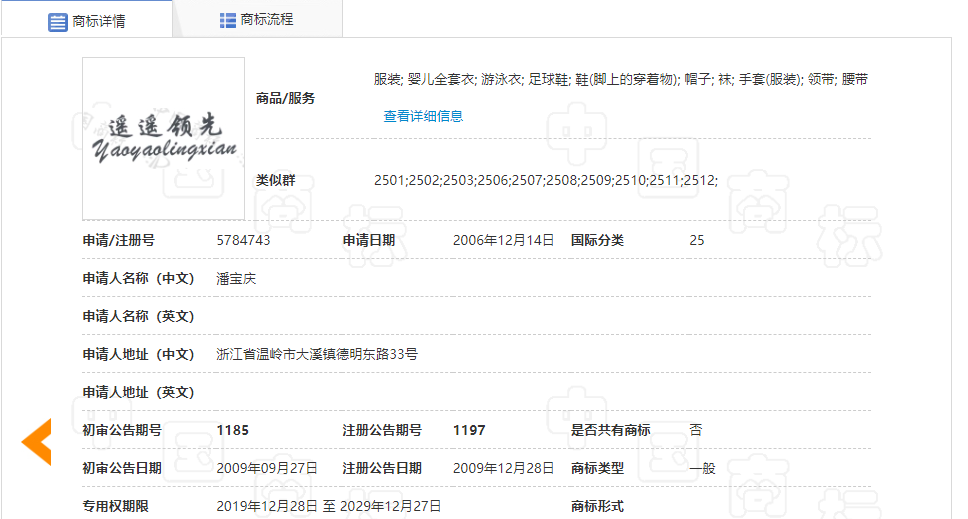Click the 初审公告日期 label

[122, 468]
